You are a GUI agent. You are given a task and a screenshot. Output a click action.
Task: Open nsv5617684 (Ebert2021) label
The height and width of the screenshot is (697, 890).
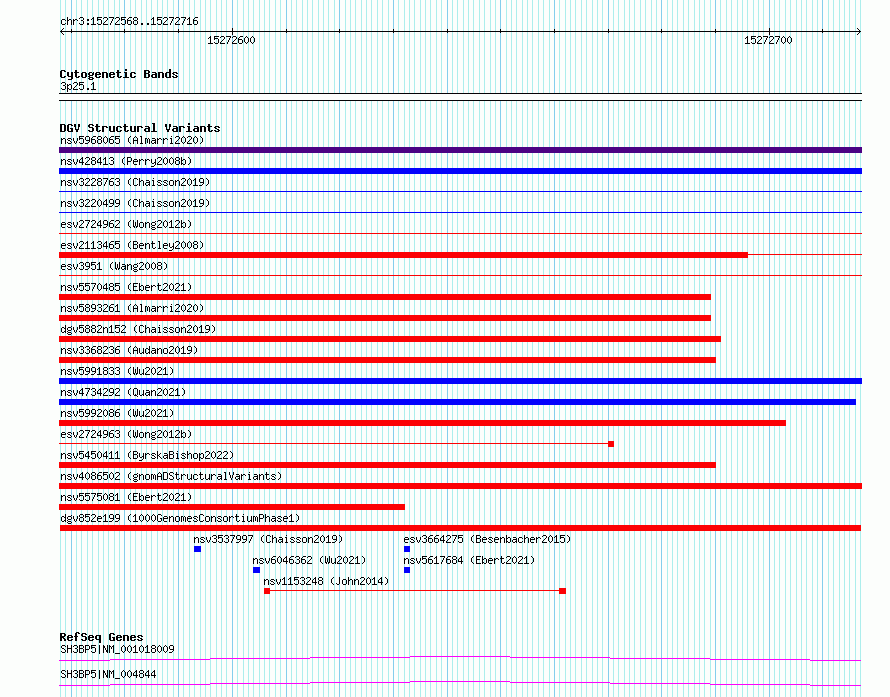click(469, 560)
